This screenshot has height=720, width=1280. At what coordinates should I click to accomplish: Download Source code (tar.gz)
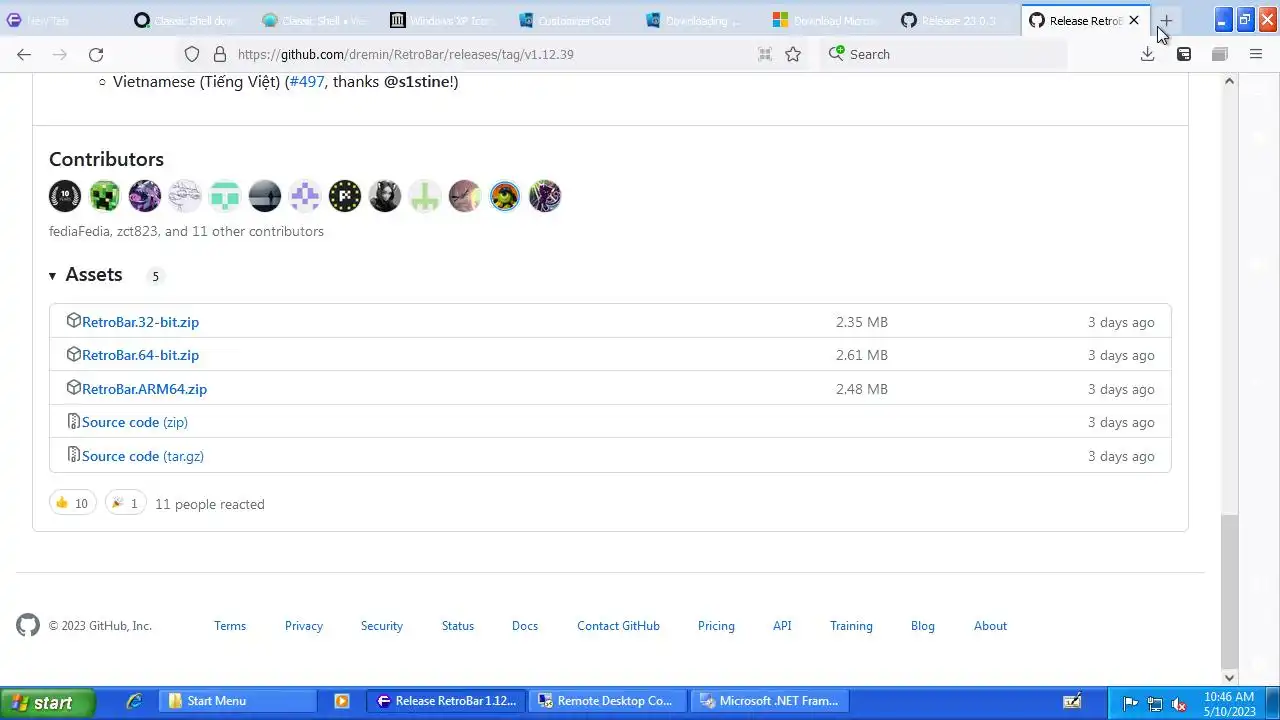(143, 456)
